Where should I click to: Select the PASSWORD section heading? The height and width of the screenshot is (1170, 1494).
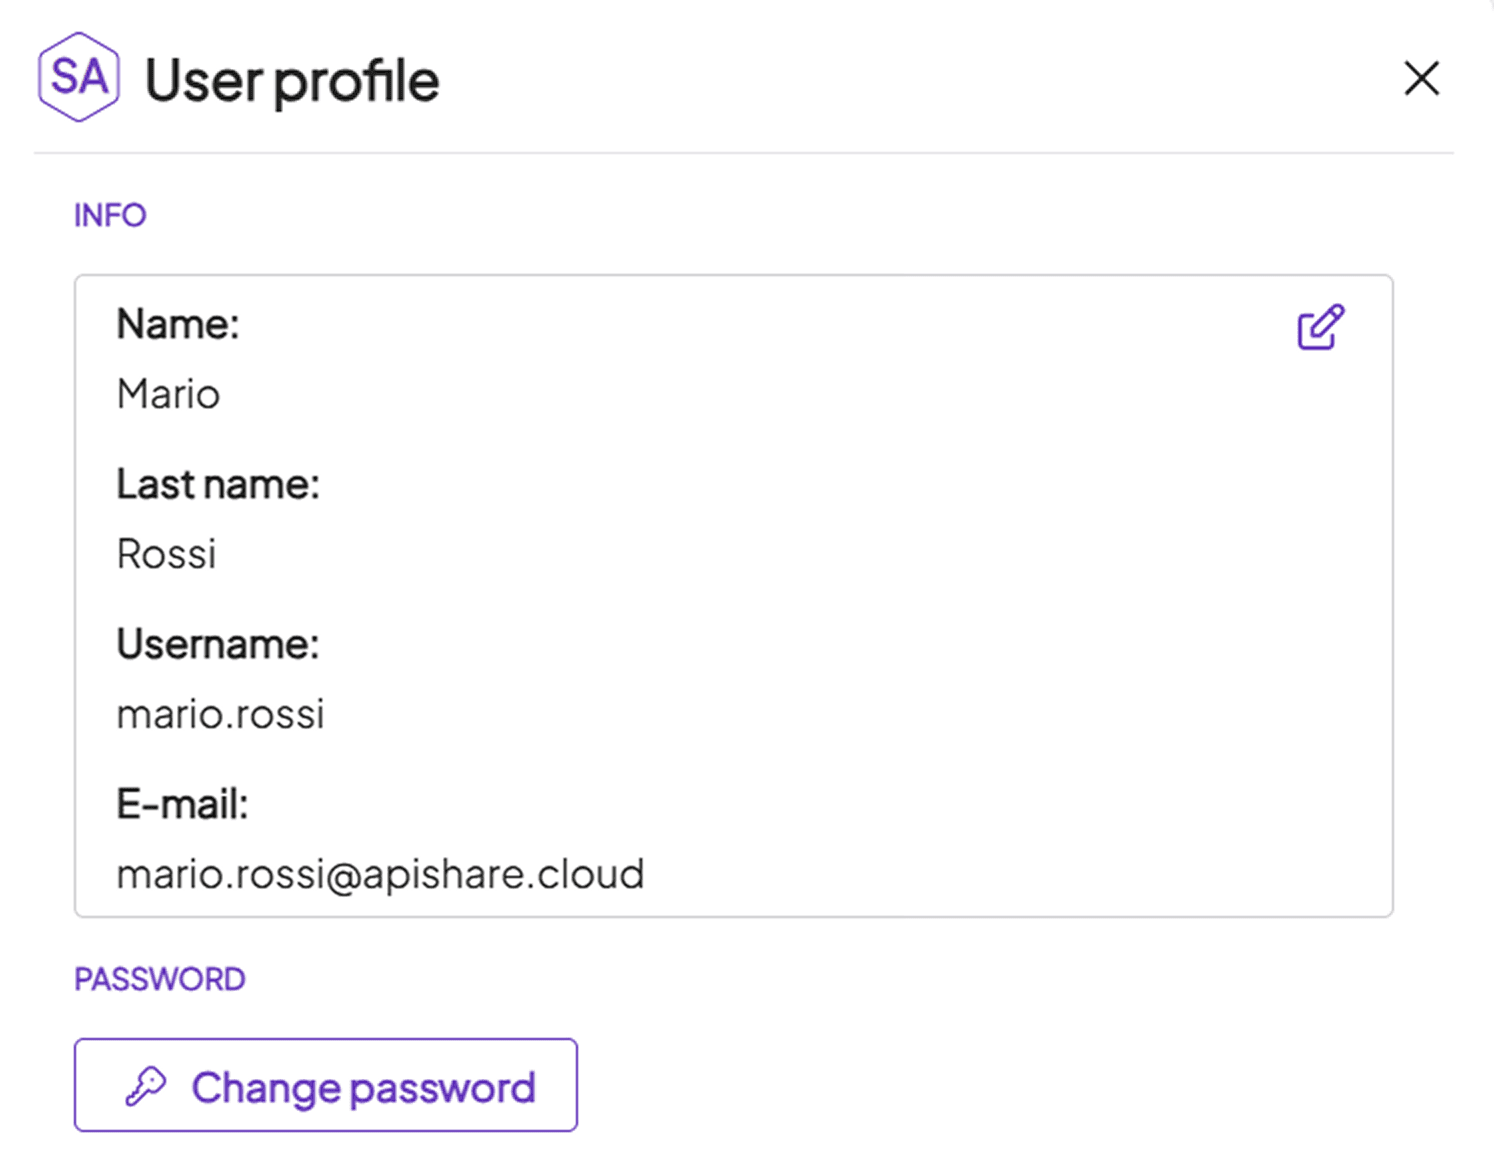click(x=160, y=979)
